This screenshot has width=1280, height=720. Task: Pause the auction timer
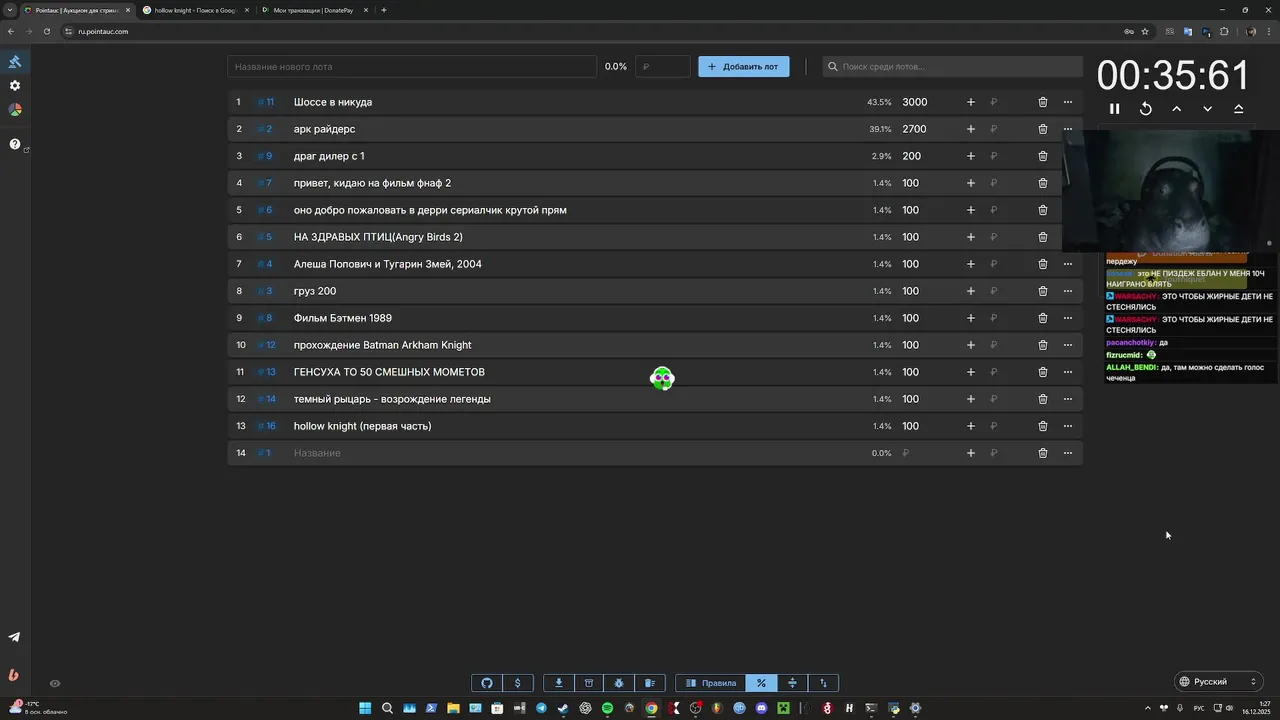[x=1115, y=109]
